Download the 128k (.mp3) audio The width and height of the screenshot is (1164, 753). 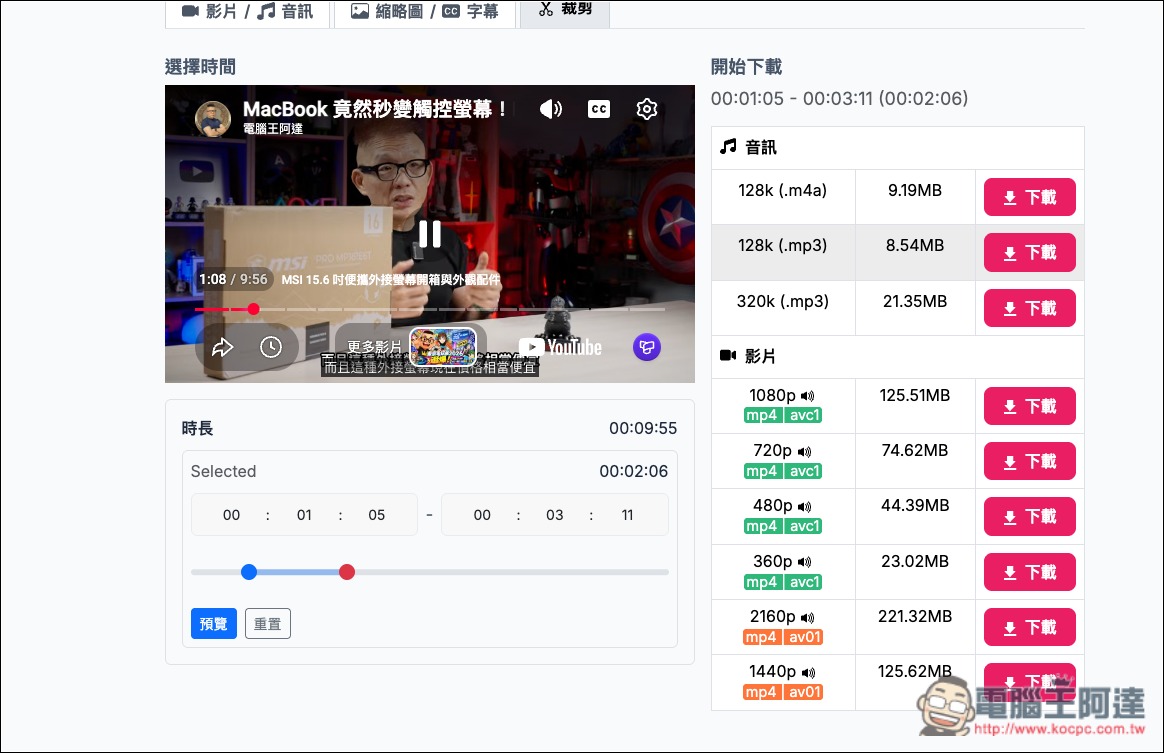pyautogui.click(x=1030, y=252)
